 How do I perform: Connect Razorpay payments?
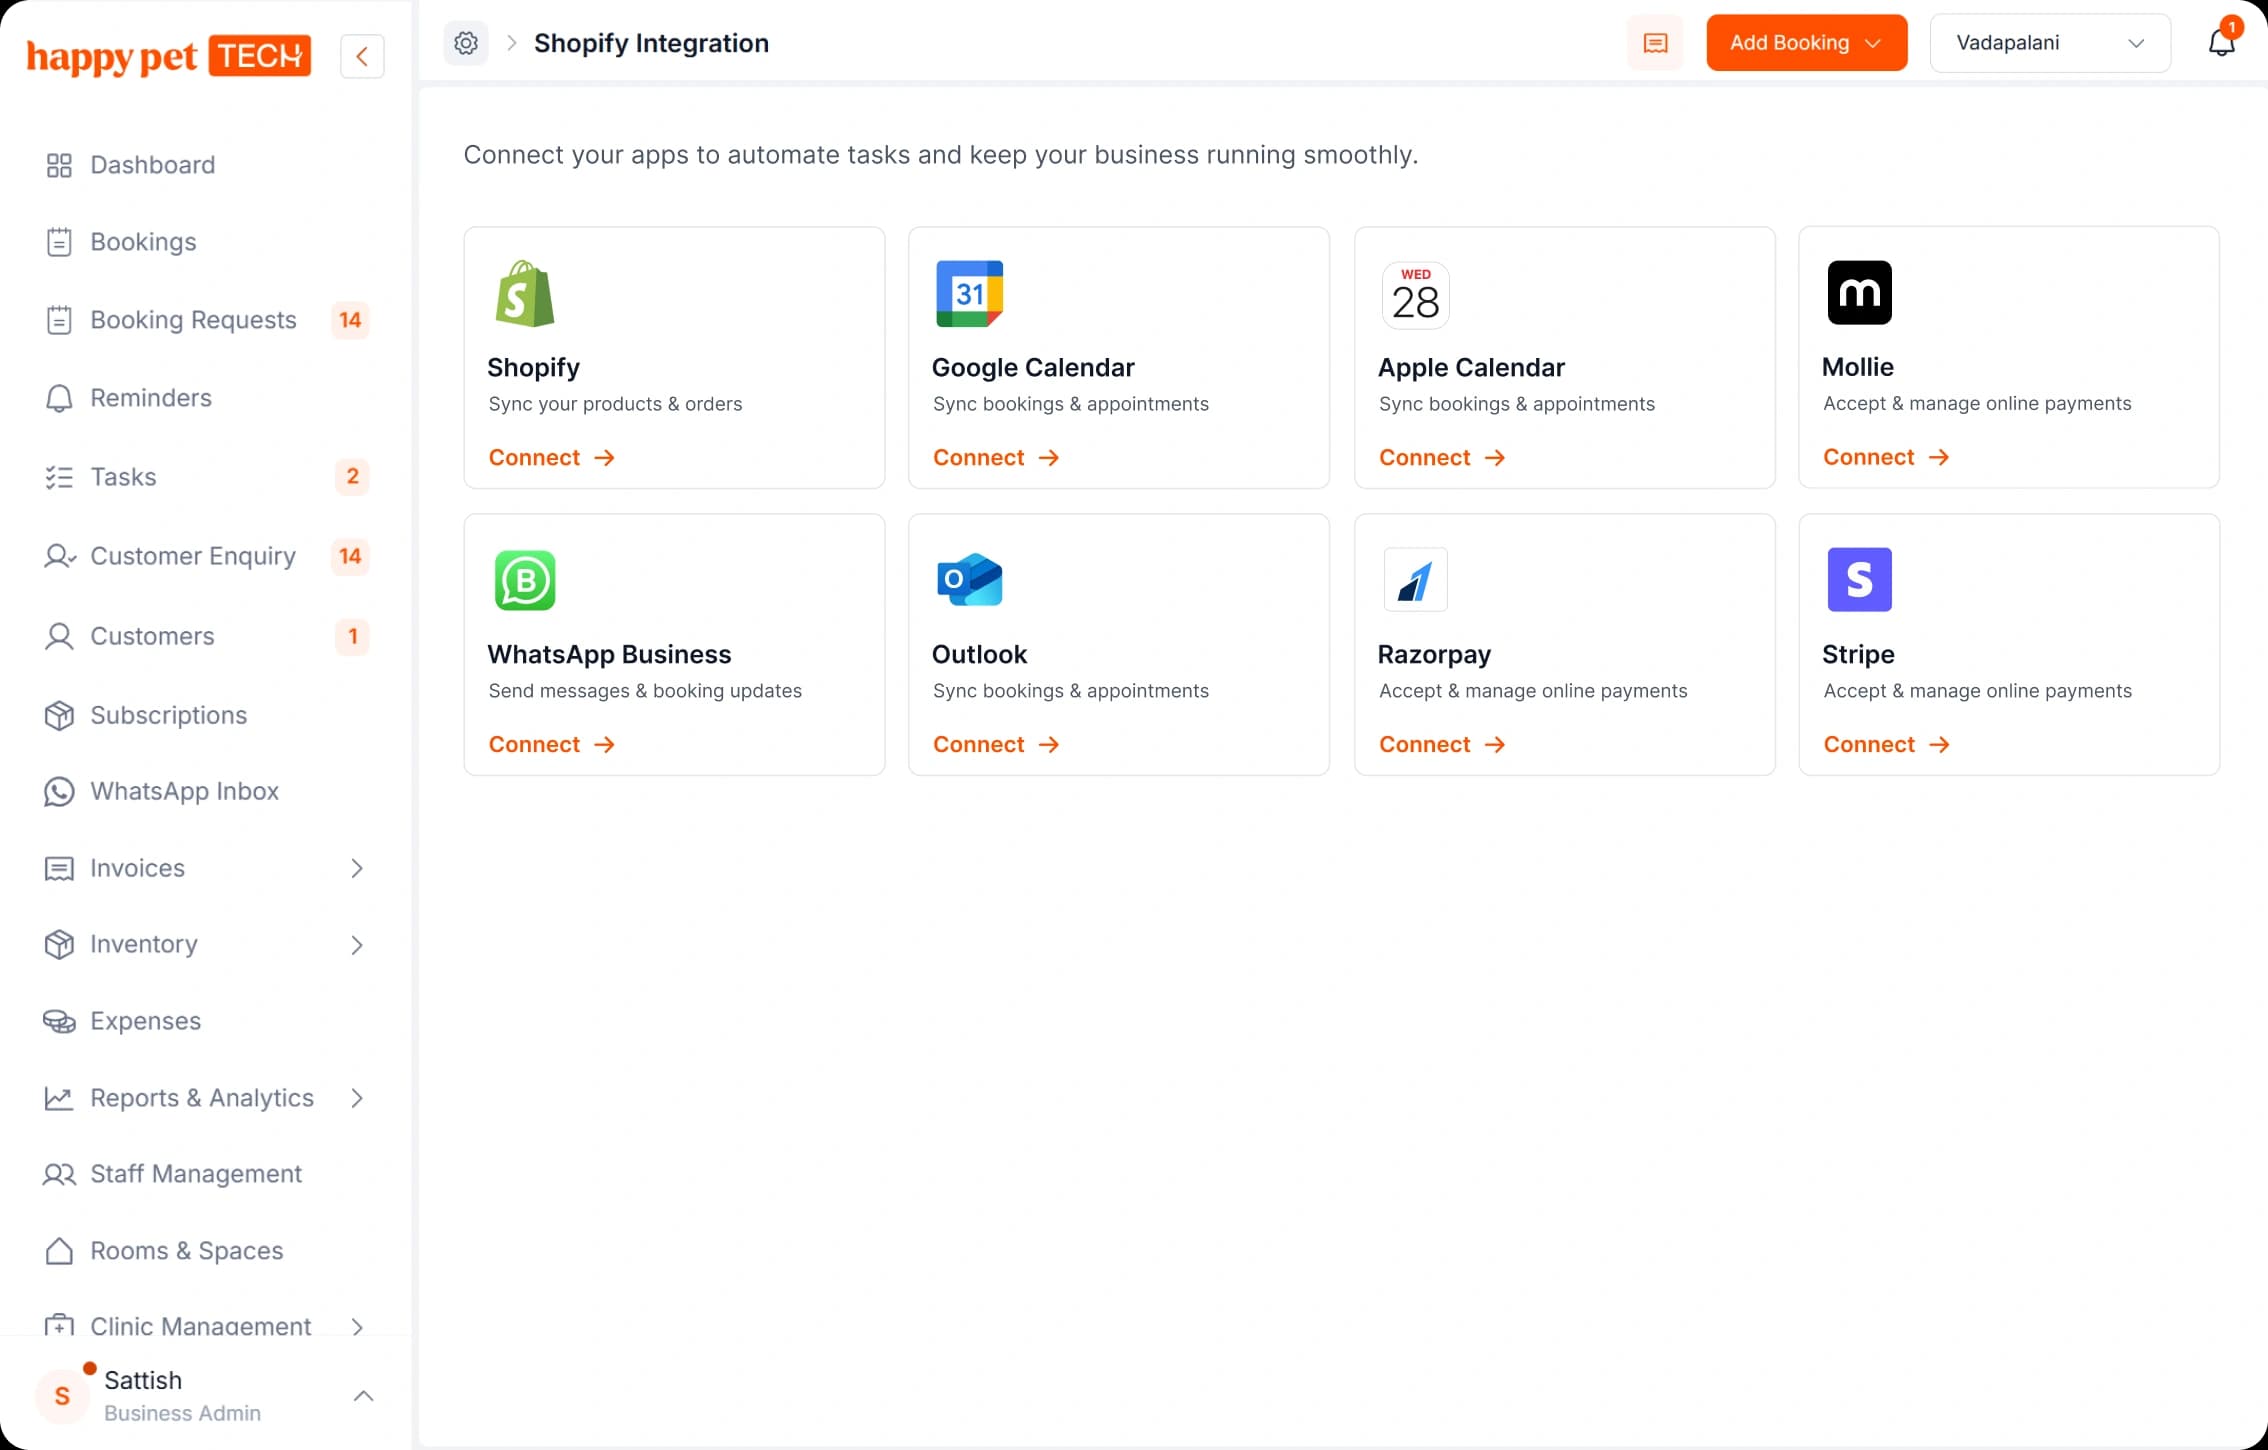click(x=1442, y=745)
